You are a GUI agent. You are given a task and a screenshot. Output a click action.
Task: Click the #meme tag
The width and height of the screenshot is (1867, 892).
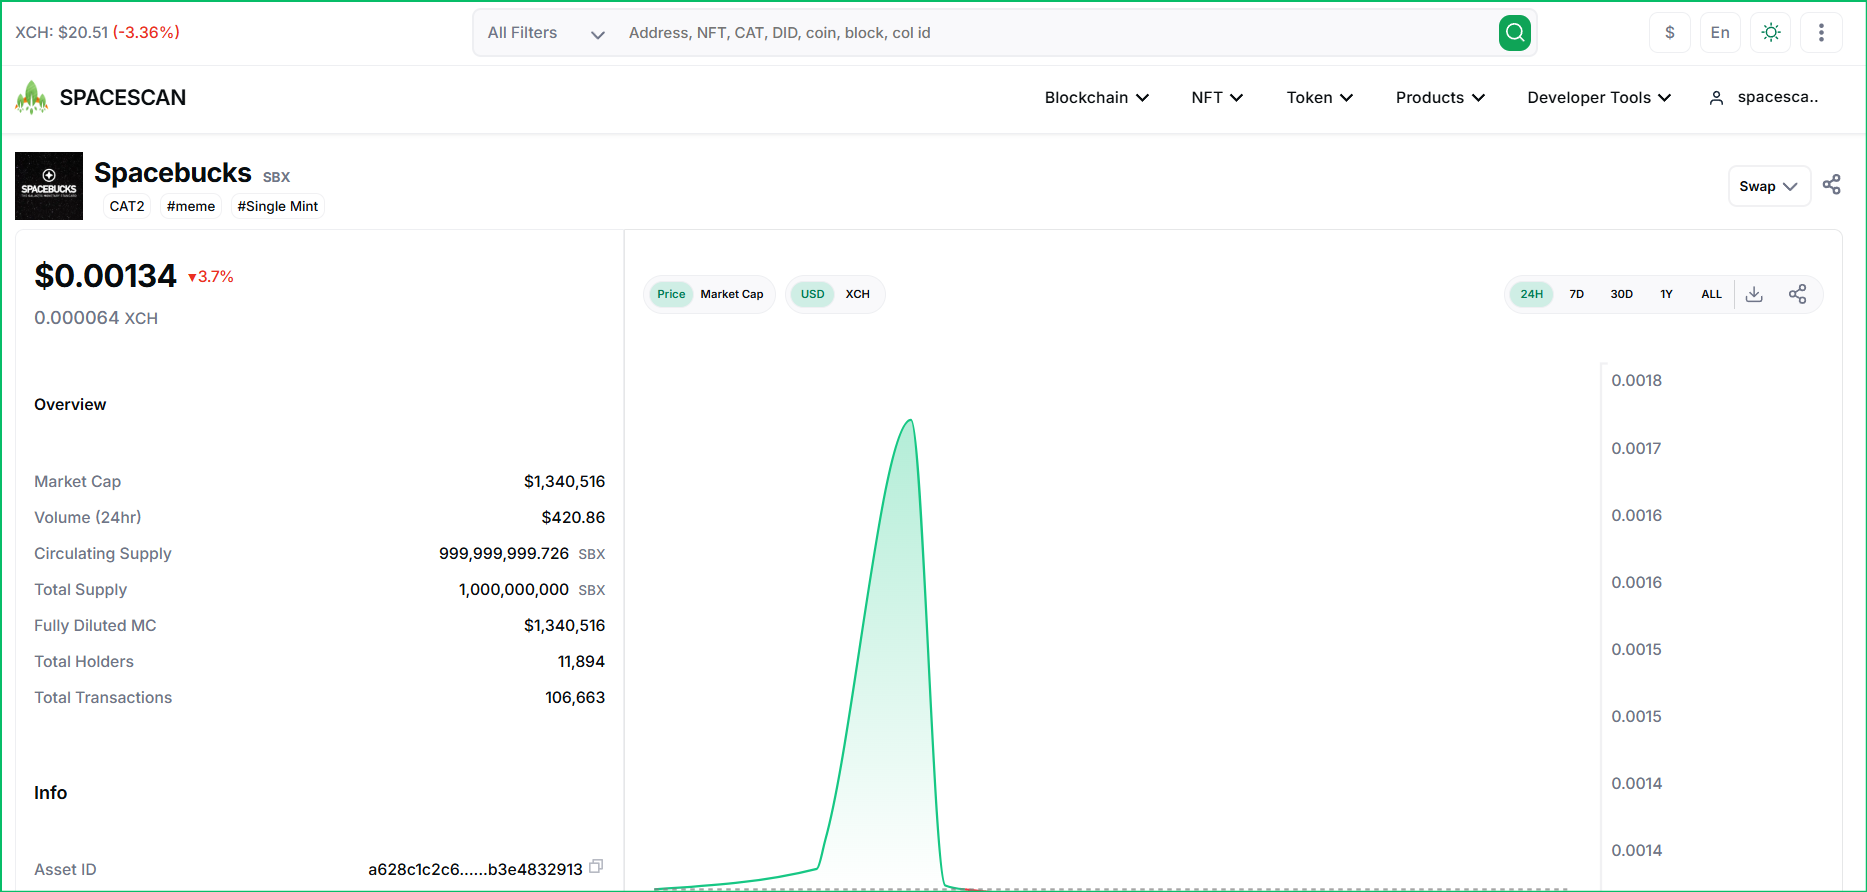coord(191,206)
